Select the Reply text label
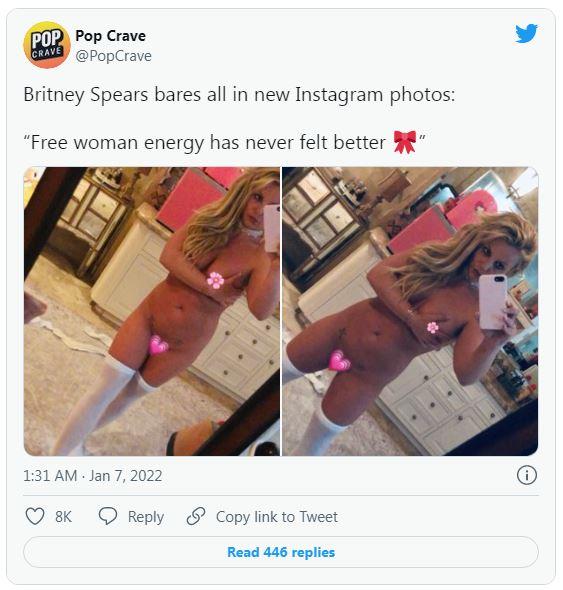Viewport: 563px width, 590px height. coord(146,517)
